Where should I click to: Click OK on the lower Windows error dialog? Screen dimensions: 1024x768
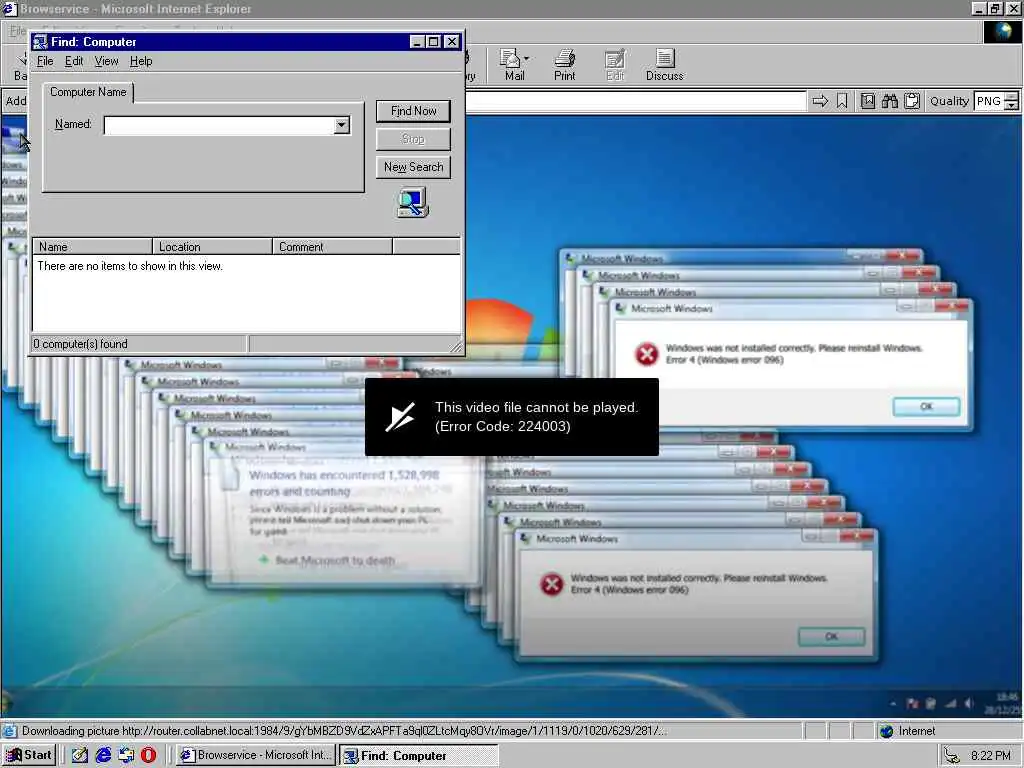(x=831, y=636)
